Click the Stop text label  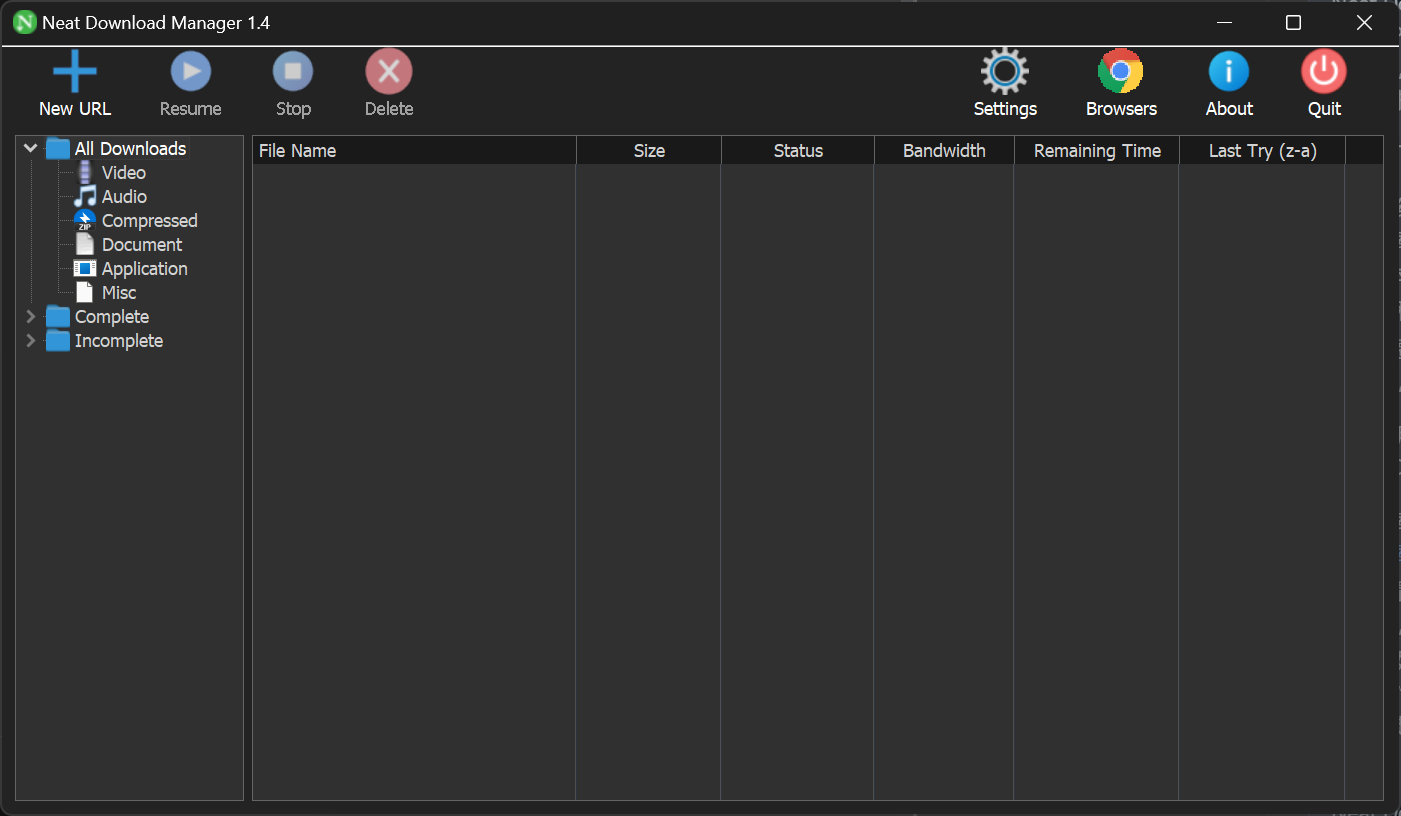point(293,109)
